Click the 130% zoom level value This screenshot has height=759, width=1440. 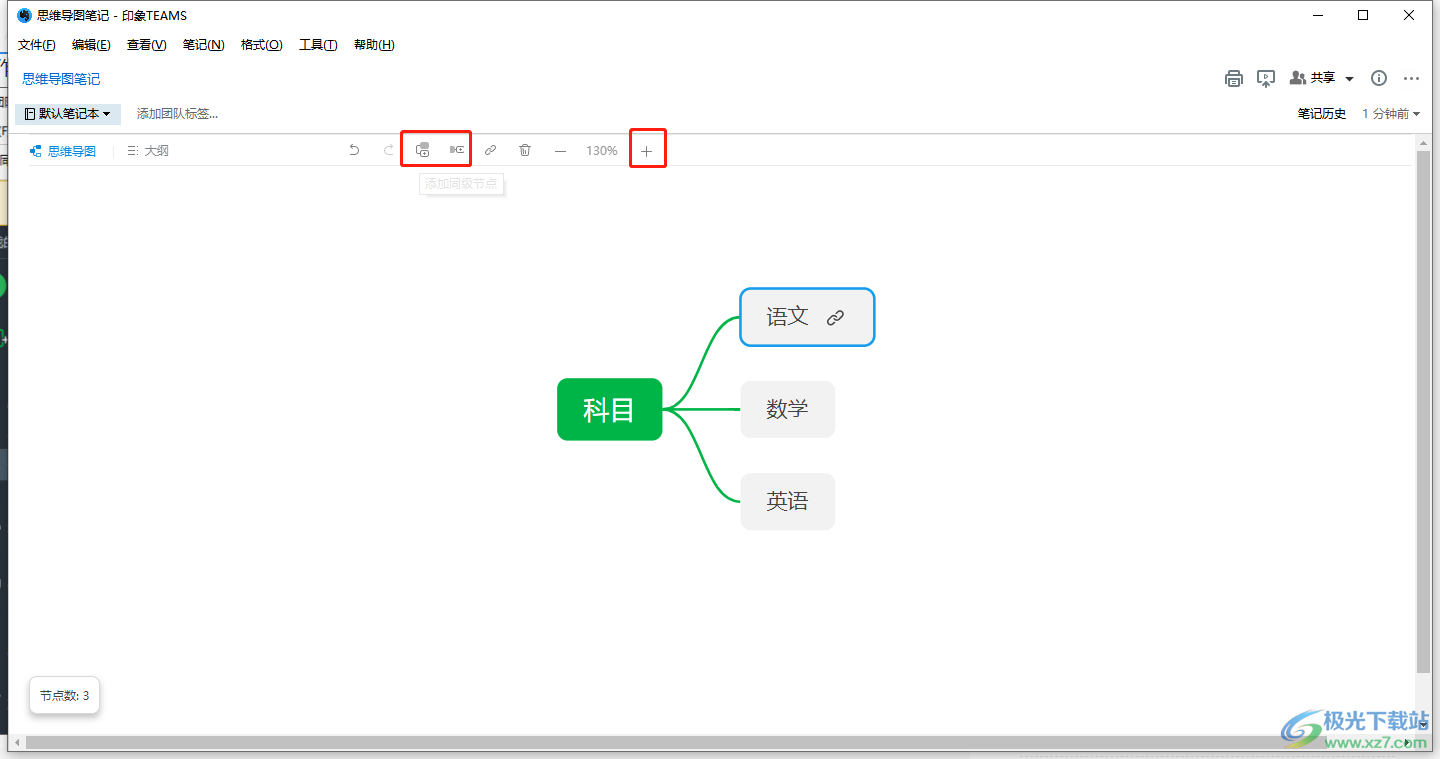[x=602, y=151]
